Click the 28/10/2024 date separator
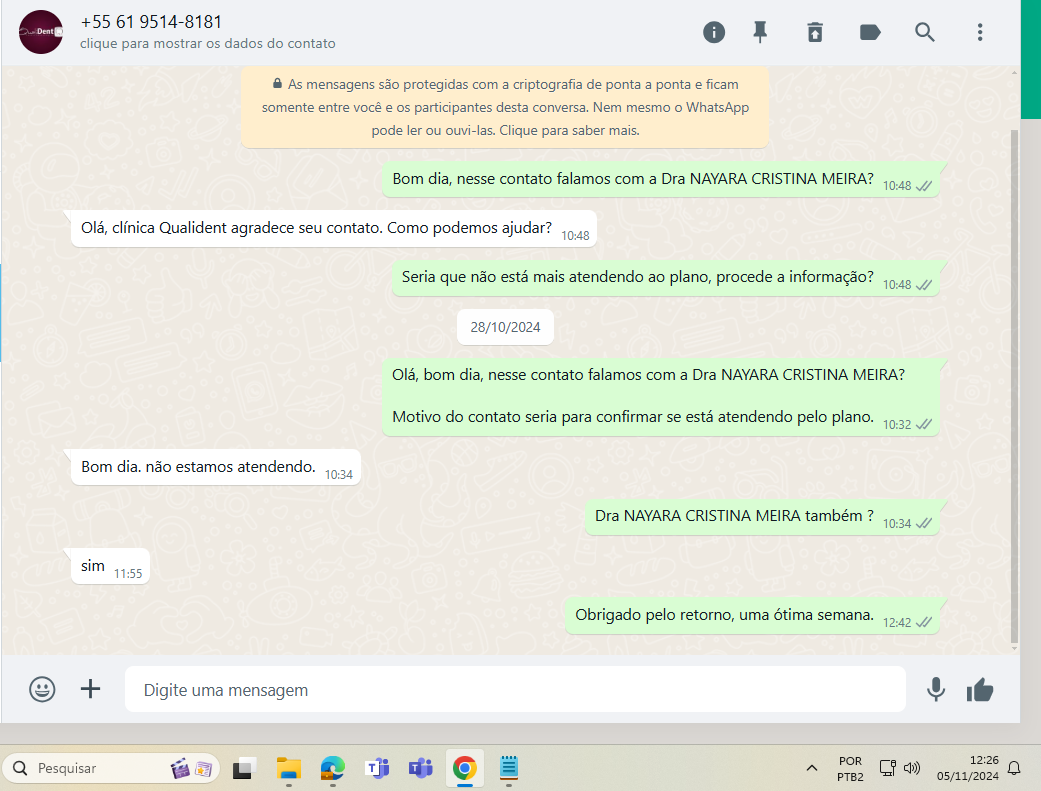The width and height of the screenshot is (1041, 791). (x=505, y=327)
